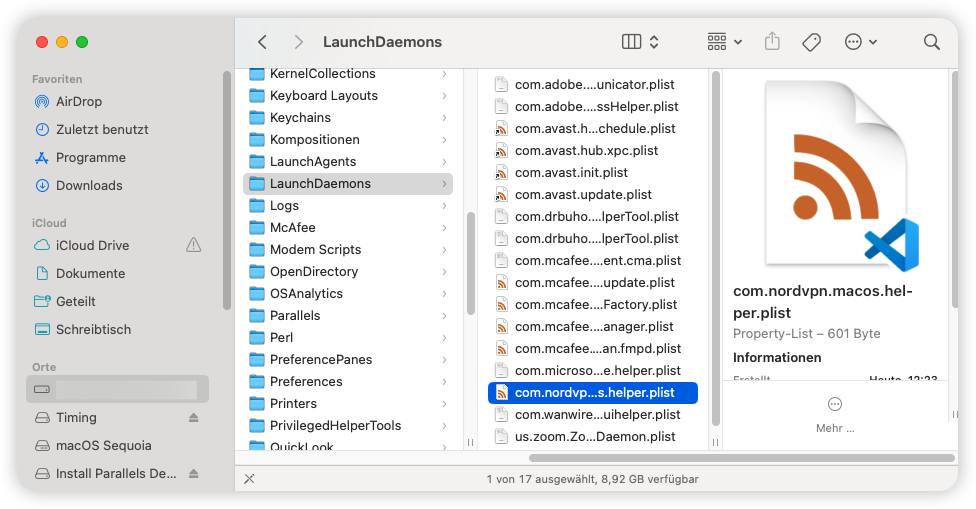Screen dimensions: 976x509
Task: Eject the Install Parallels volume
Action: pyautogui.click(x=194, y=474)
